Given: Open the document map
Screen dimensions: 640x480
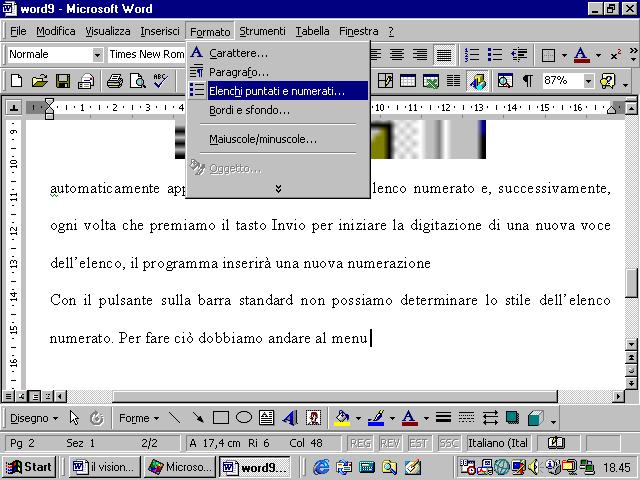Looking at the screenshot, I should pyautogui.click(x=505, y=81).
